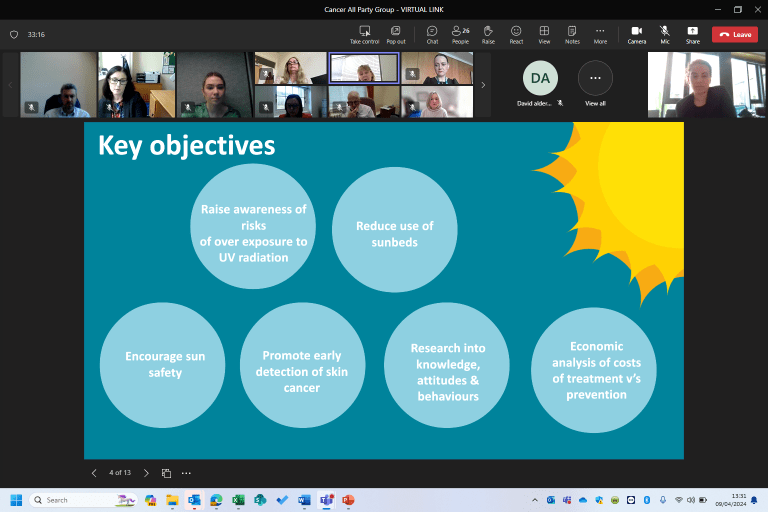Open Wi-Fi network settings in tray

[x=678, y=500]
